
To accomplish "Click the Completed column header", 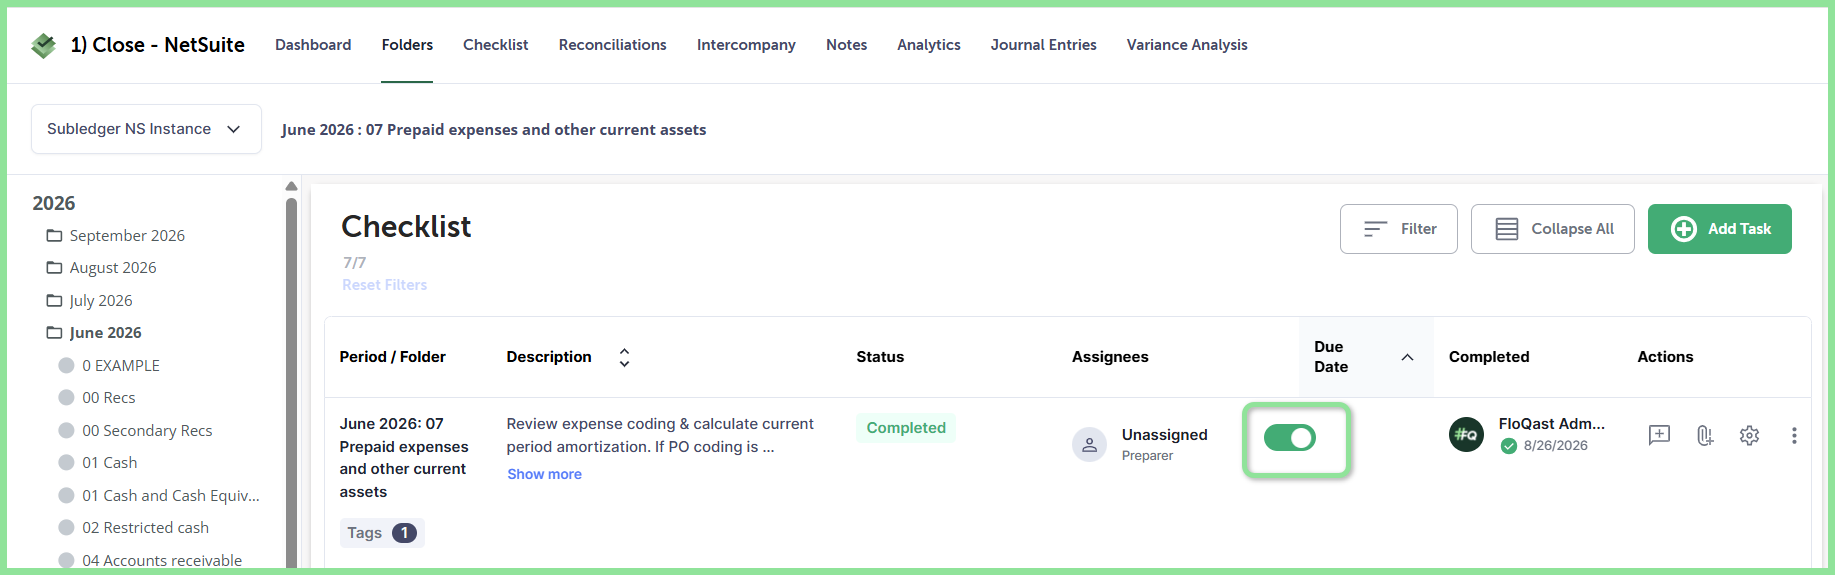I will coord(1489,357).
